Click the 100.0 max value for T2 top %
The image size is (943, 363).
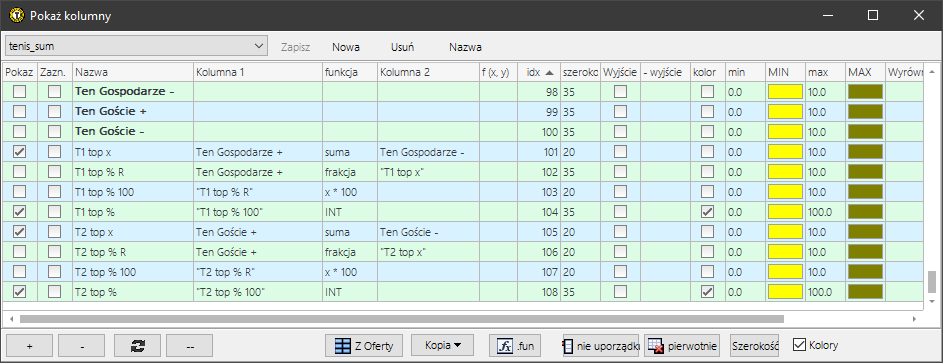point(825,292)
